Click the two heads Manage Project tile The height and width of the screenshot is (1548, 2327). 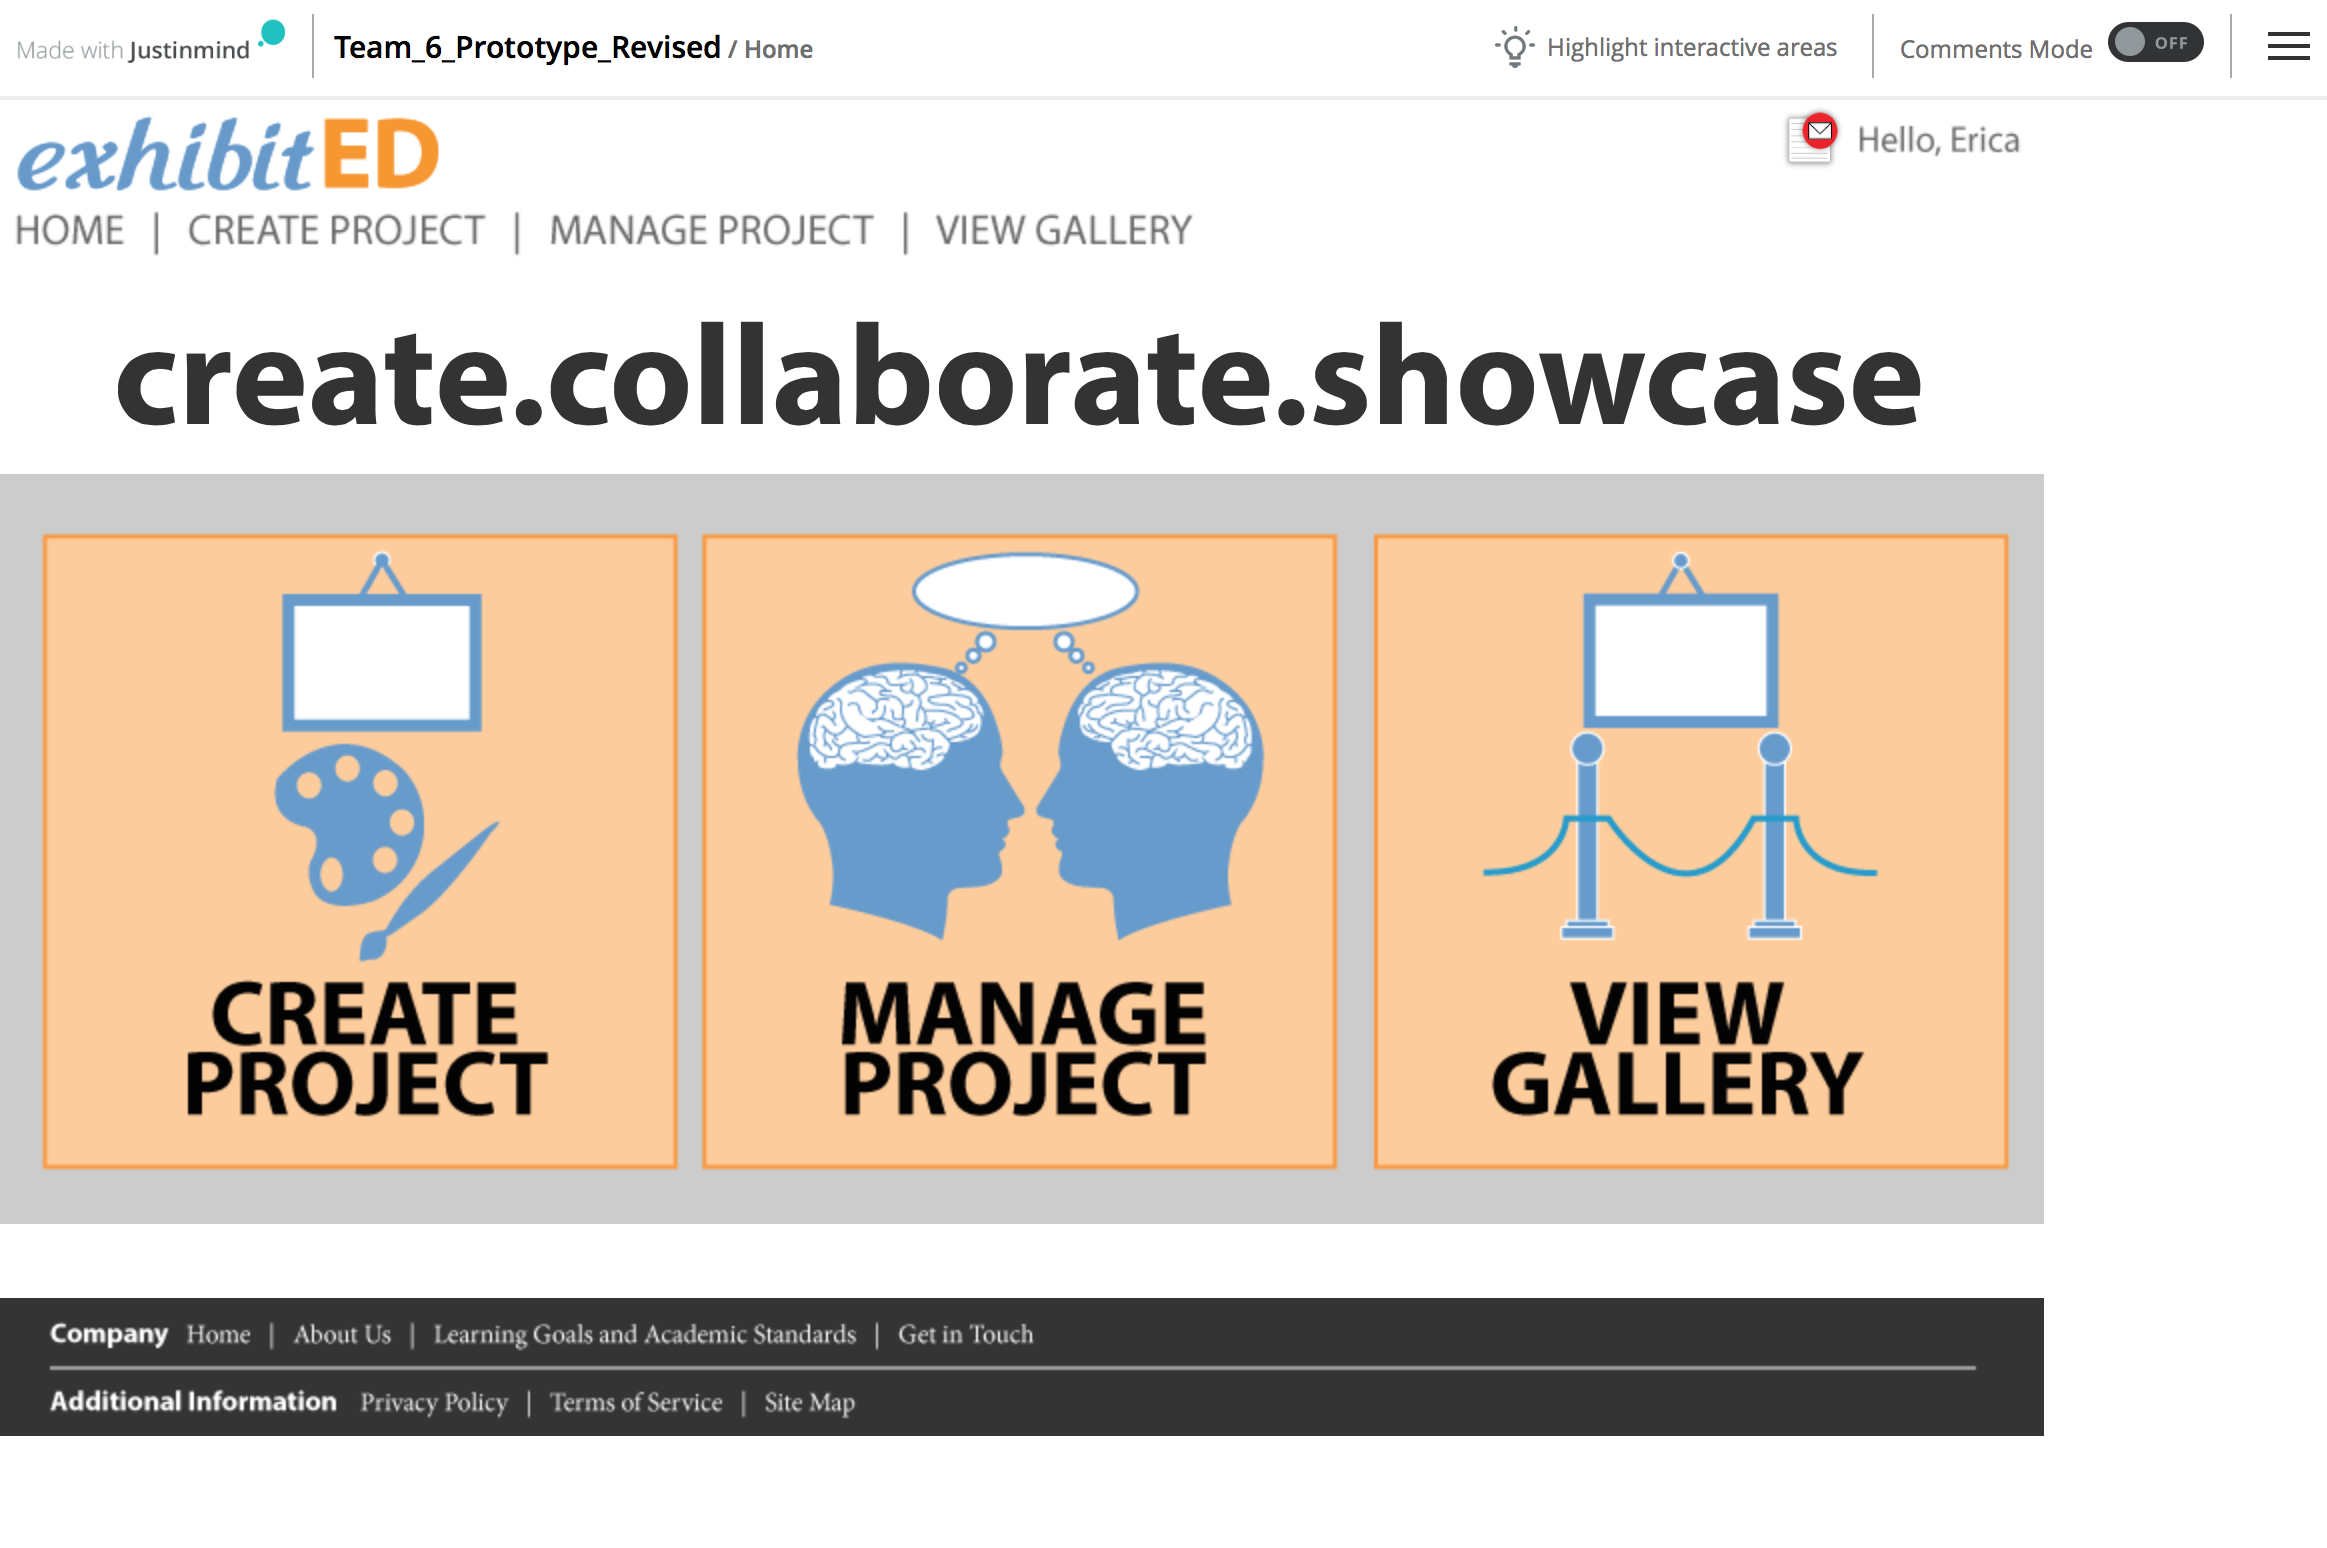[x=1019, y=851]
